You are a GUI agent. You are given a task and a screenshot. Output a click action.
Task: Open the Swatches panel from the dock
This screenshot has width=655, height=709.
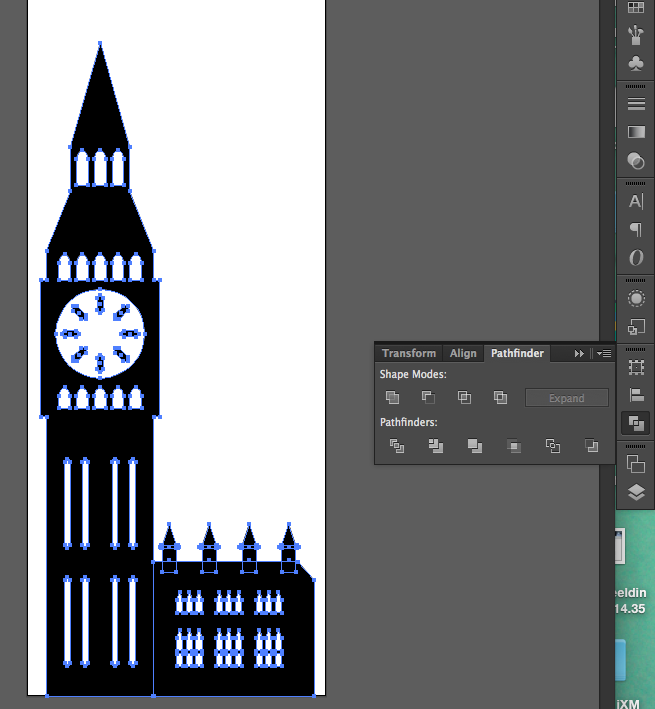click(x=636, y=7)
